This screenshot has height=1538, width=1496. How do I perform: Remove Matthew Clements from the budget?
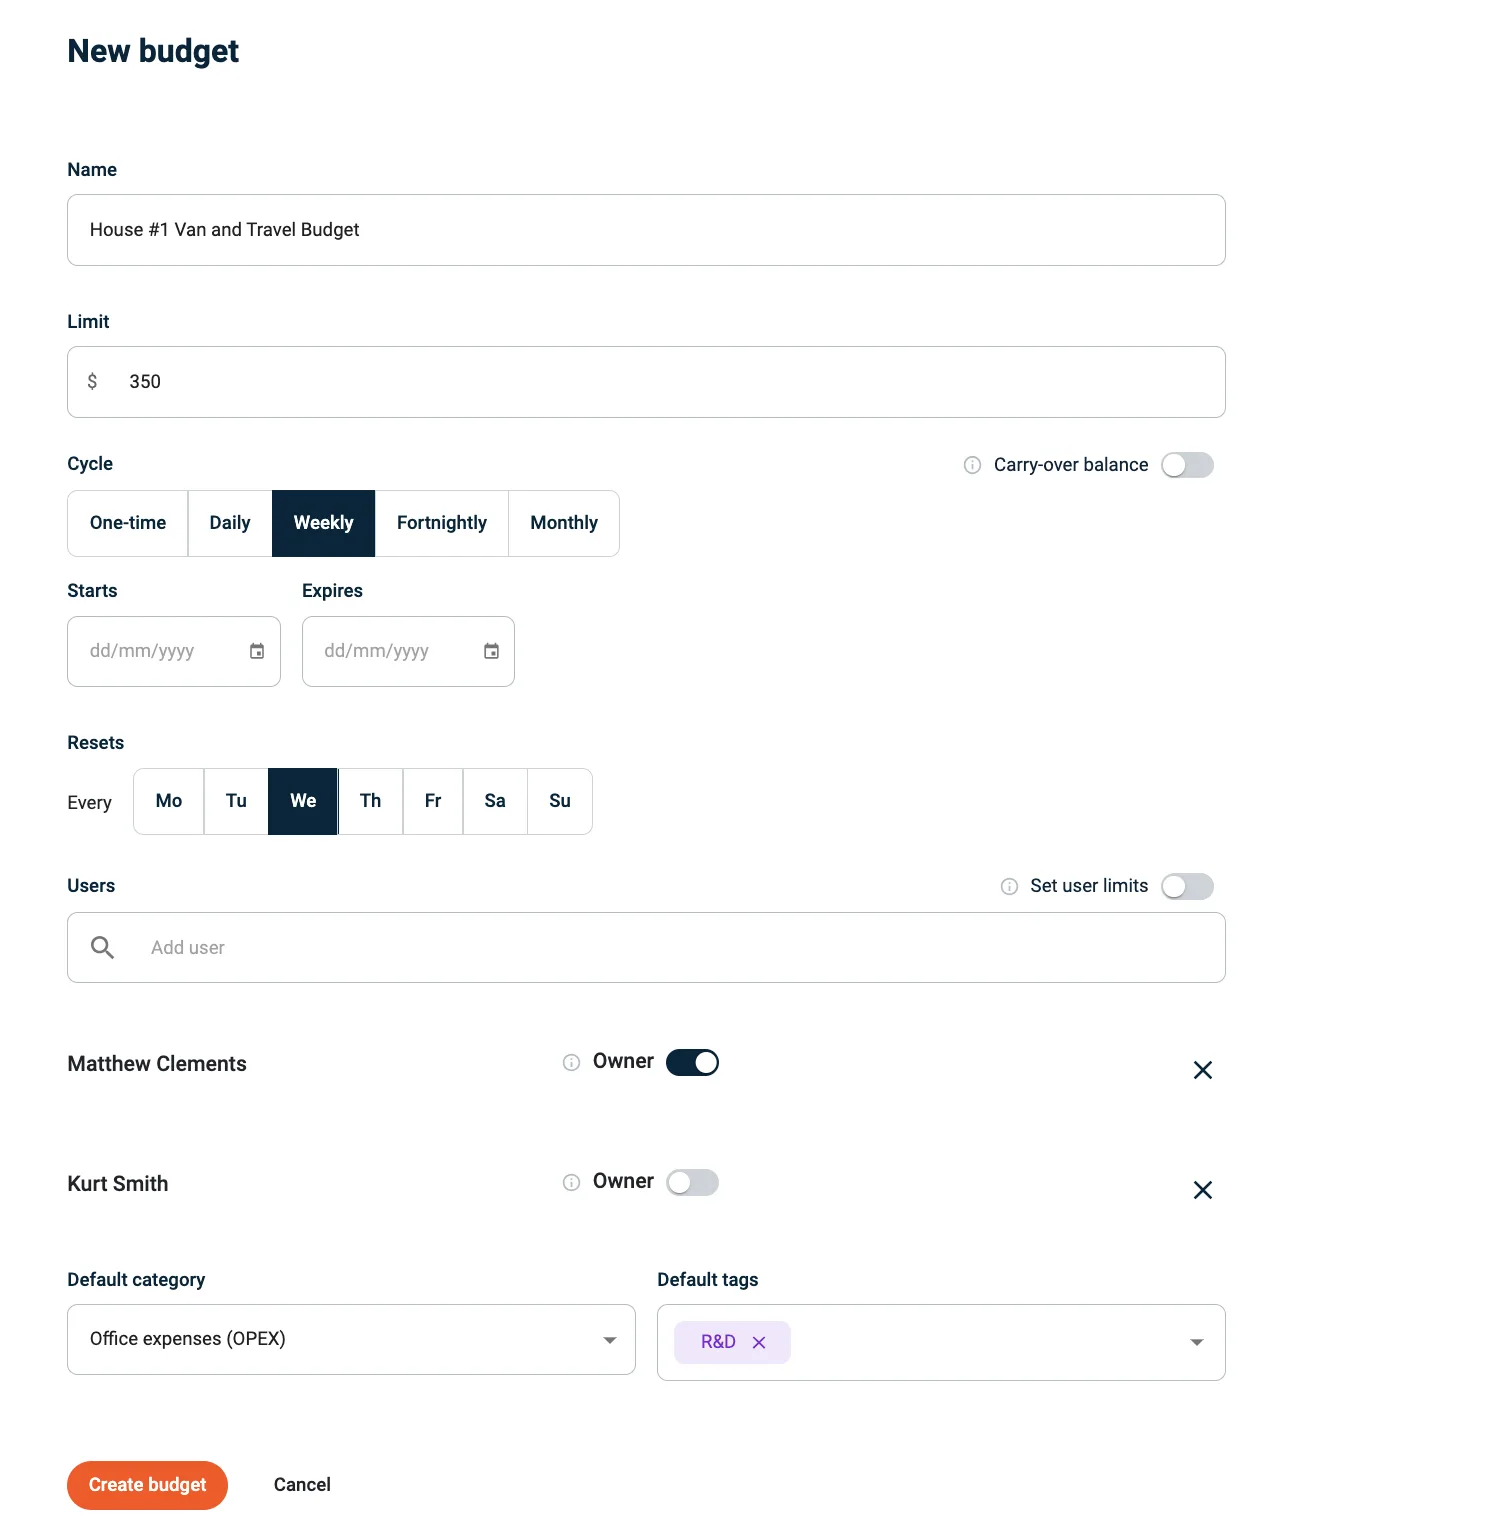pos(1202,1070)
